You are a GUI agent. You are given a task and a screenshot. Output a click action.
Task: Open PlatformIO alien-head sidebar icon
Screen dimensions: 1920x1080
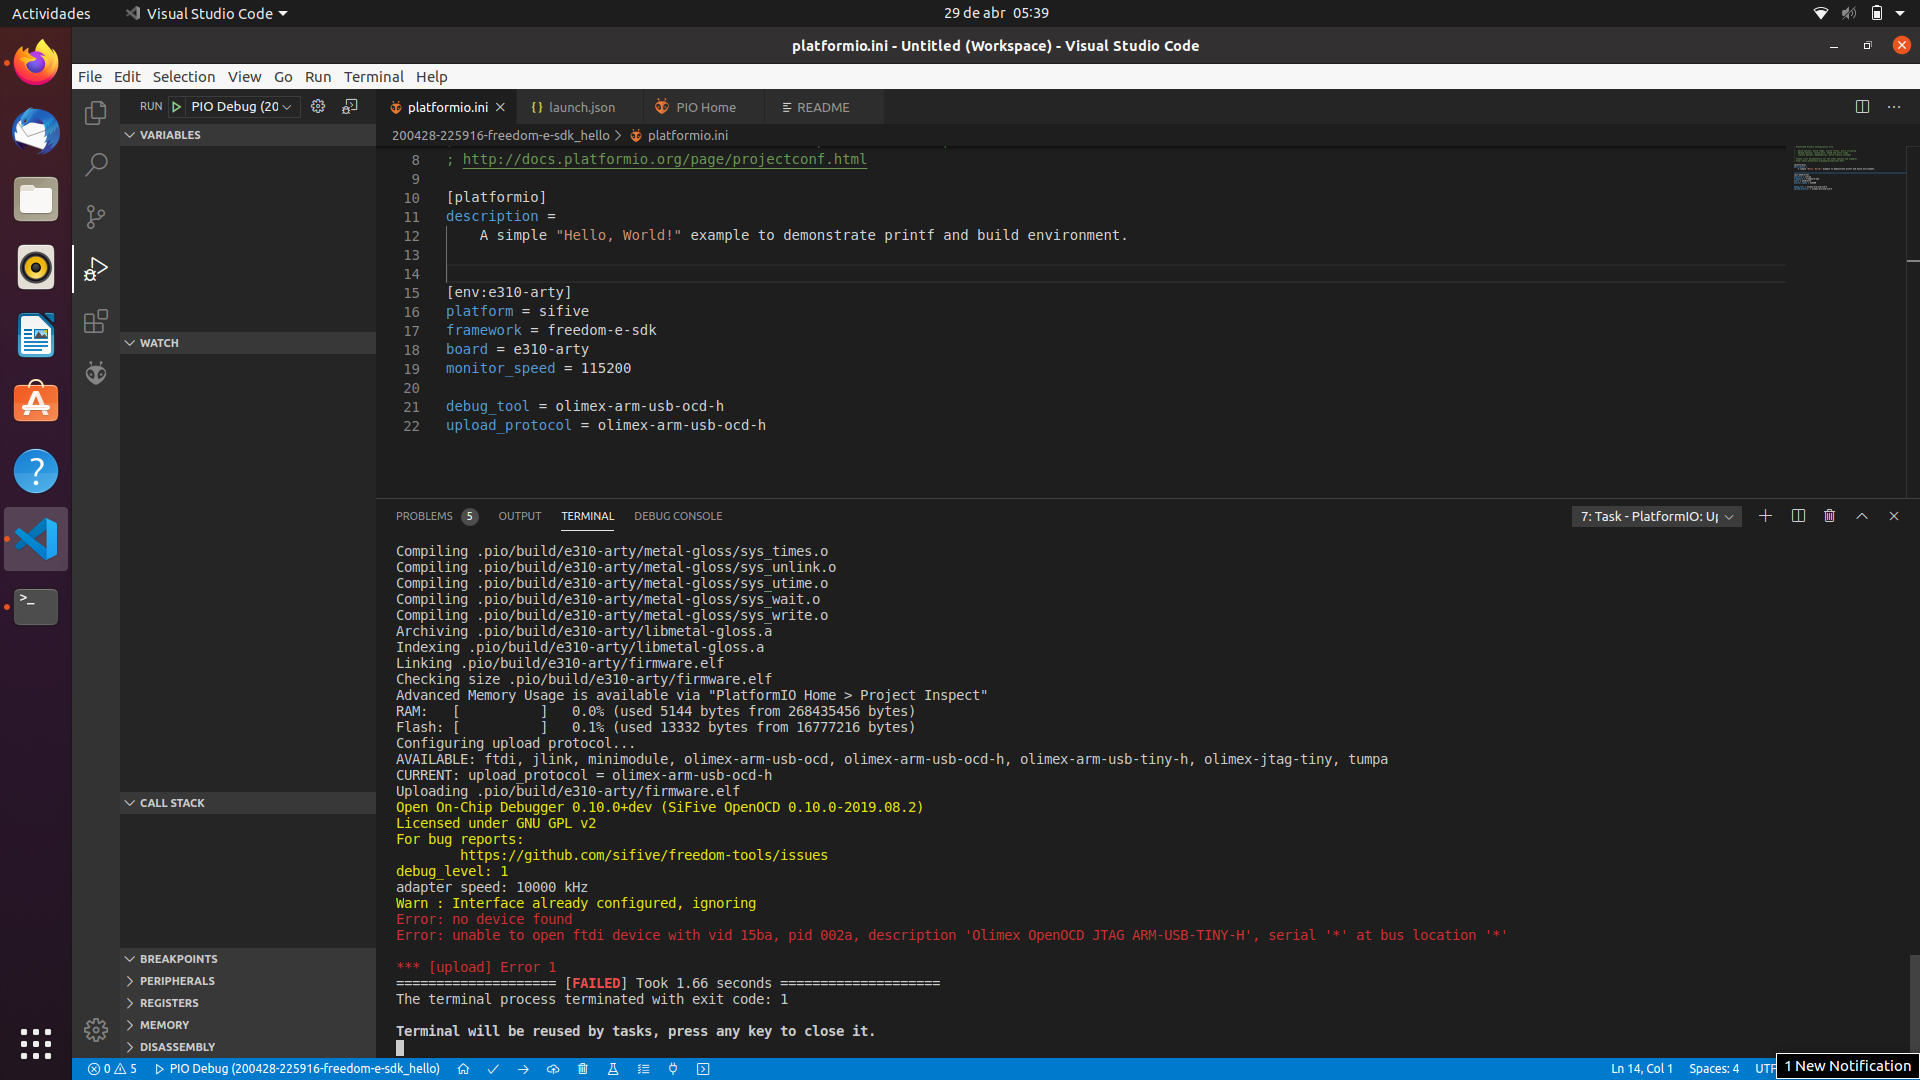[96, 373]
